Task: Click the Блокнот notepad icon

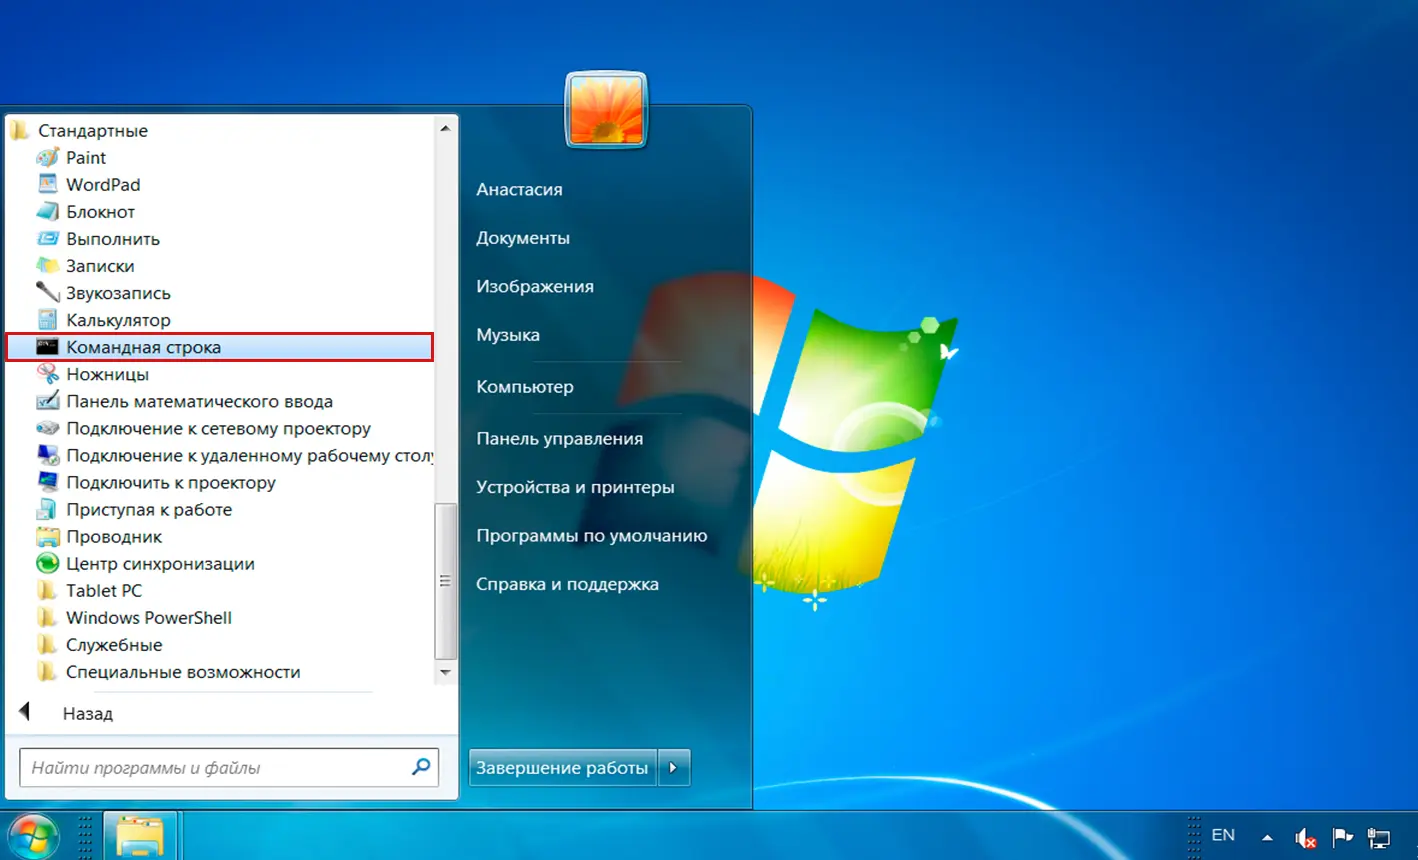Action: pyautogui.click(x=48, y=211)
